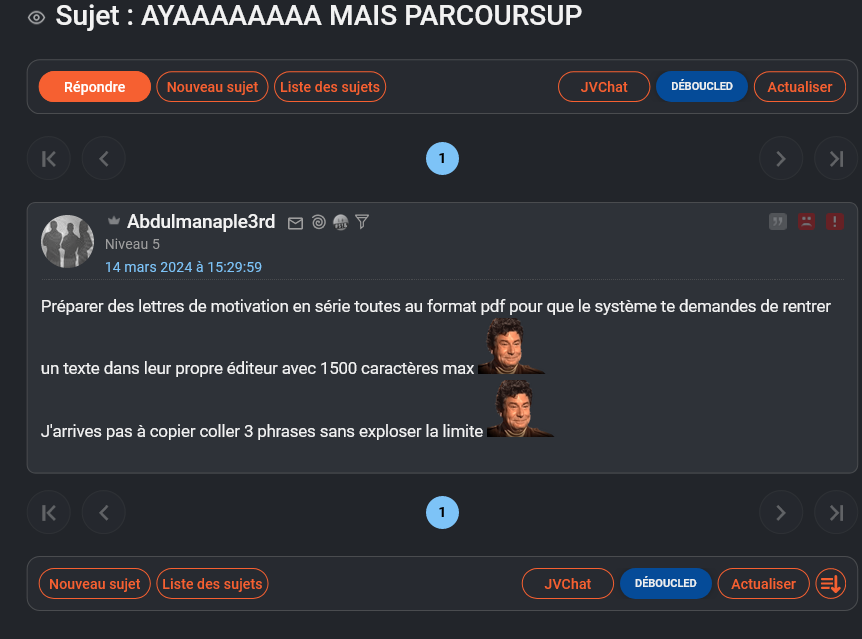Click the filter funnel icon beside the username
The height and width of the screenshot is (639, 862).
(x=362, y=222)
